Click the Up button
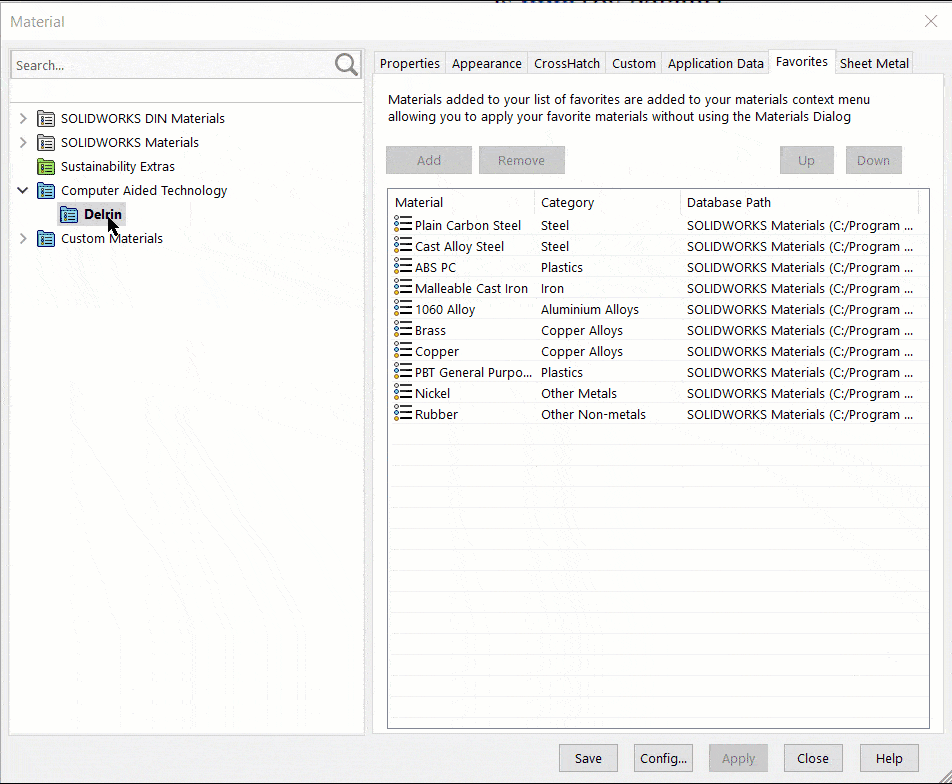Viewport: 952px width, 784px height. 806,160
